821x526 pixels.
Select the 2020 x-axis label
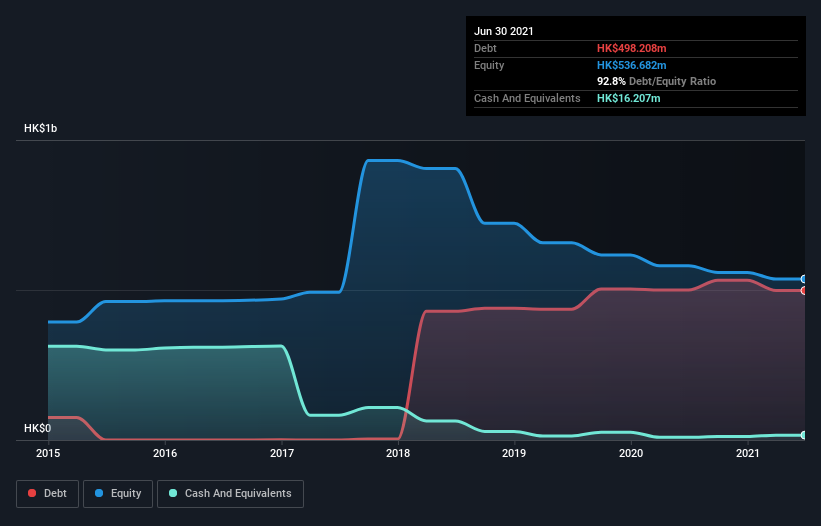tap(631, 453)
